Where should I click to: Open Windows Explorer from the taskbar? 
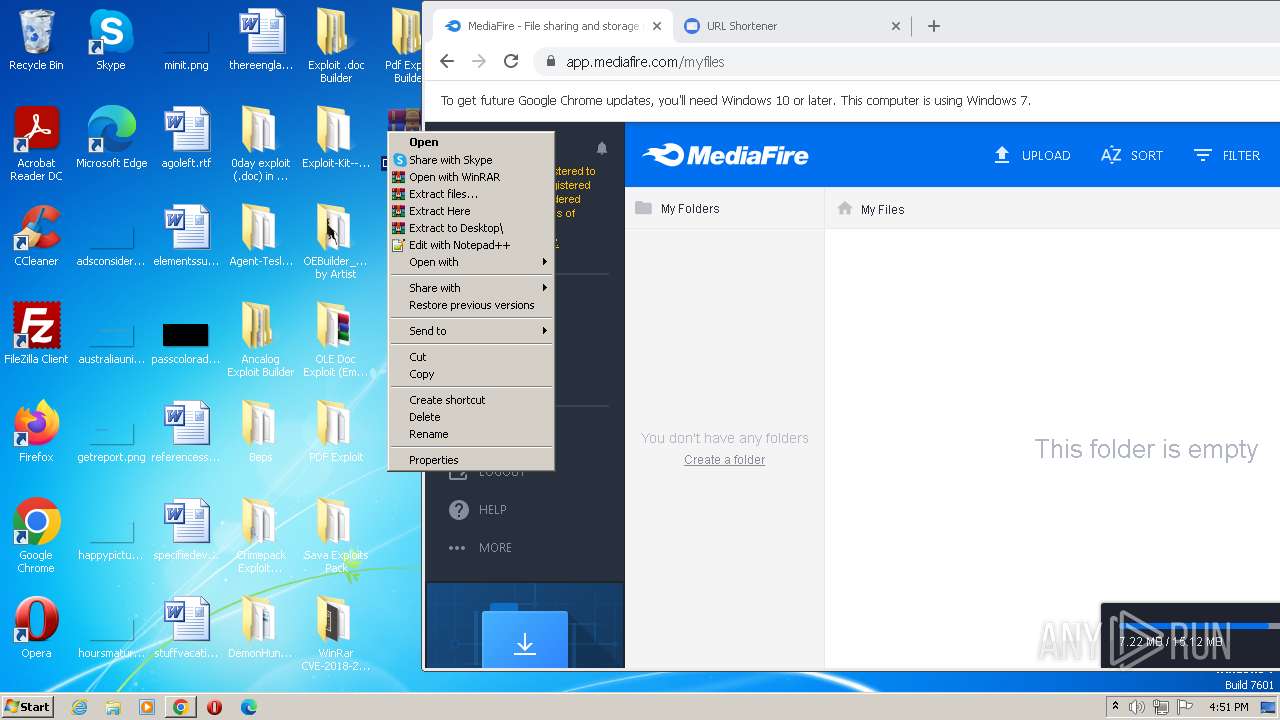[x=113, y=707]
